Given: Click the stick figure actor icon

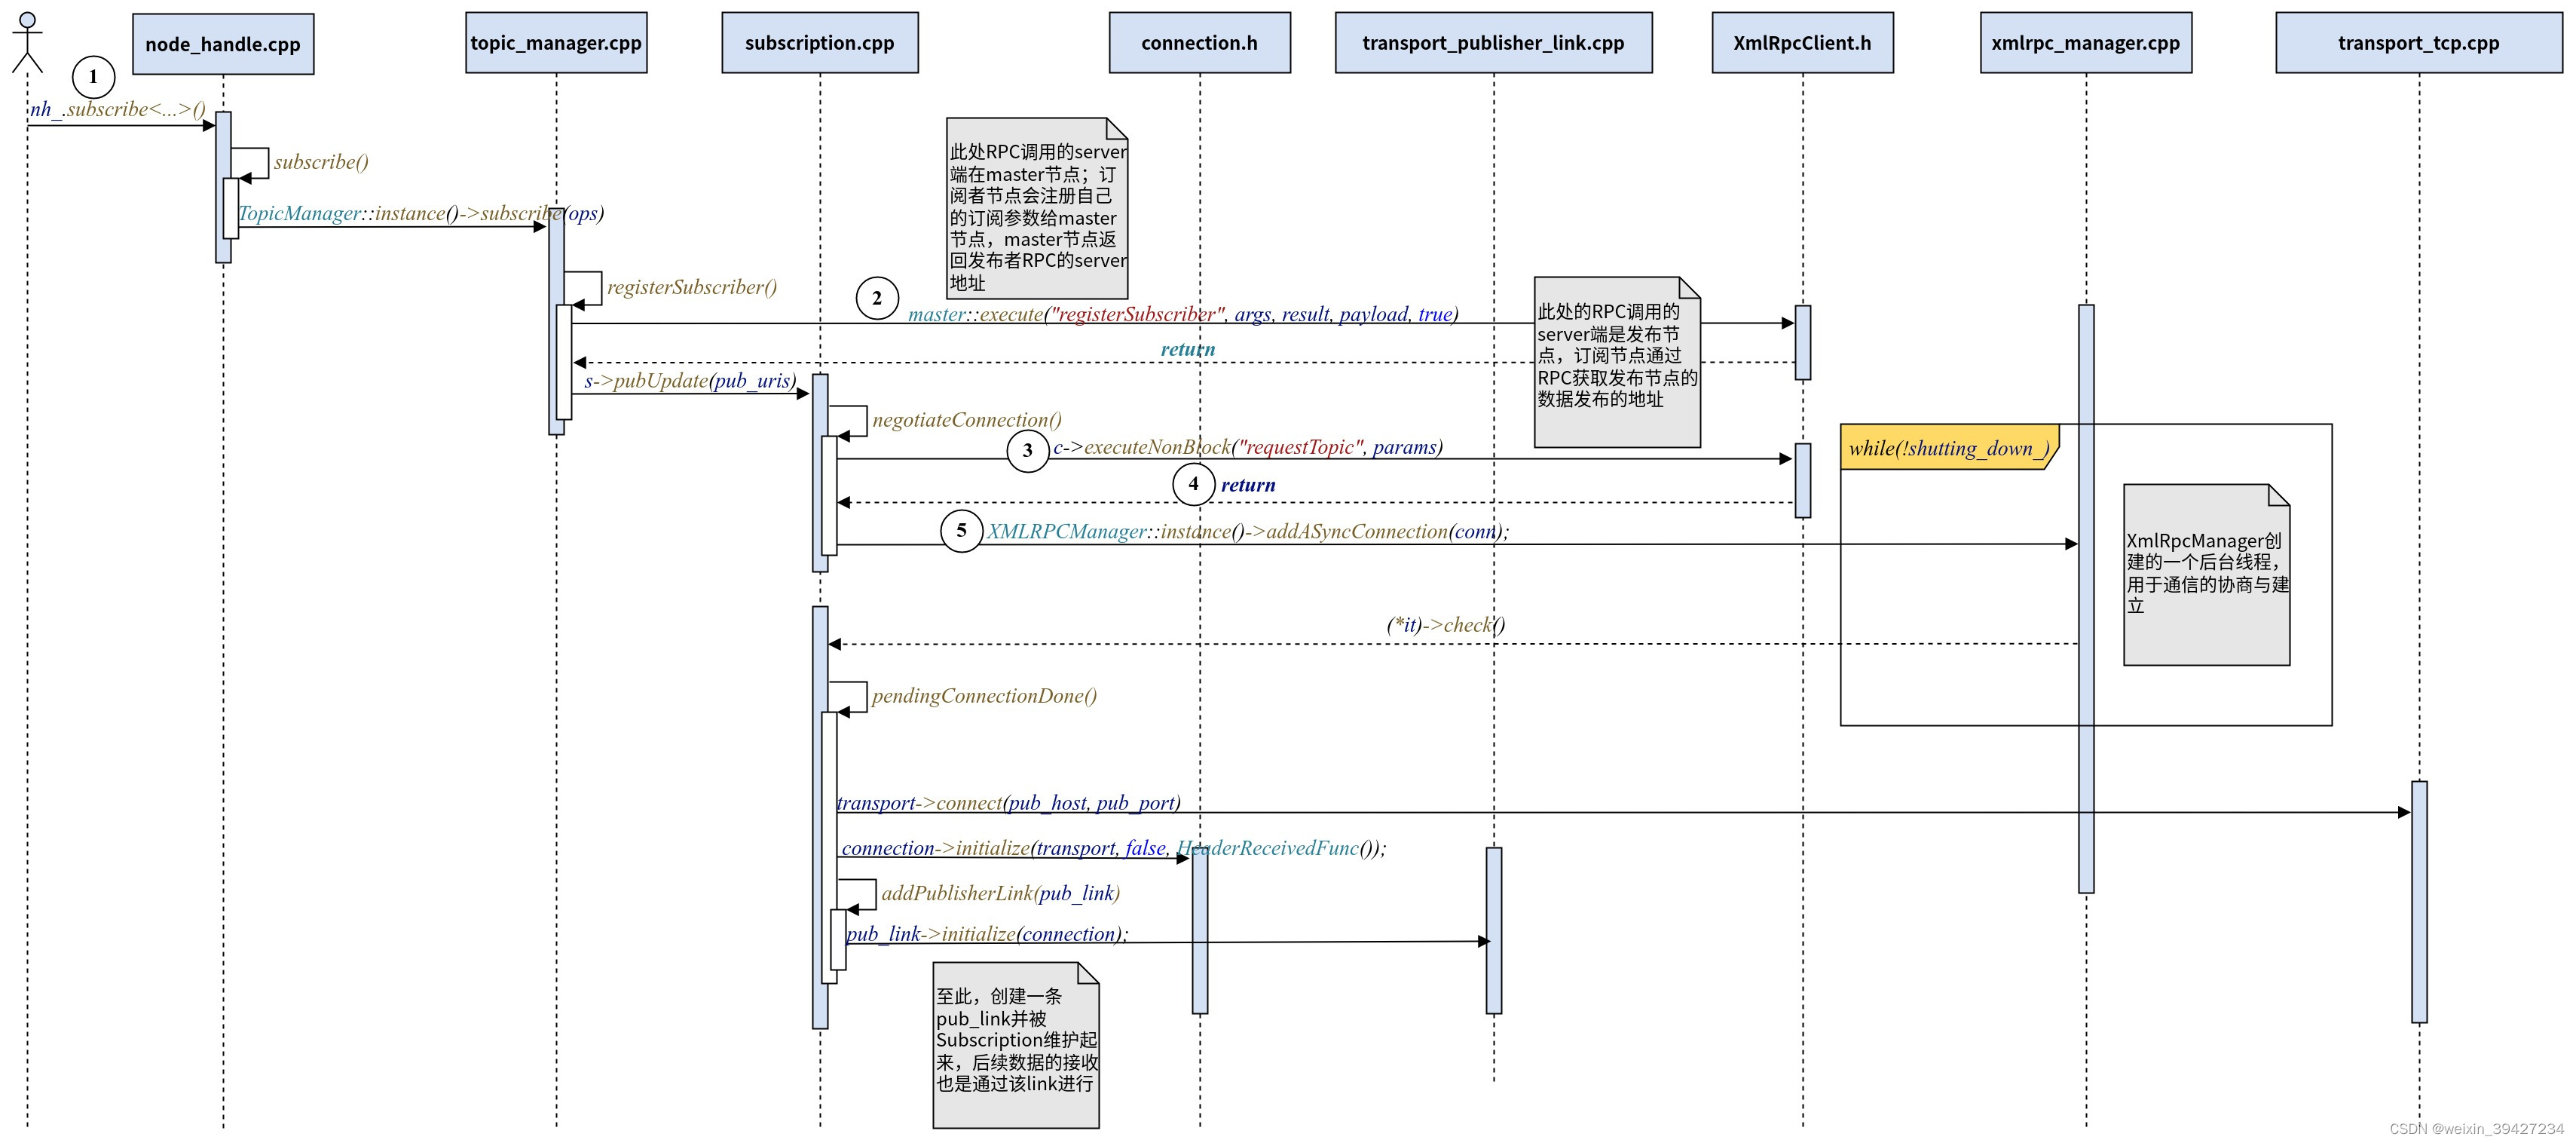Looking at the screenshot, I should pos(27,42).
